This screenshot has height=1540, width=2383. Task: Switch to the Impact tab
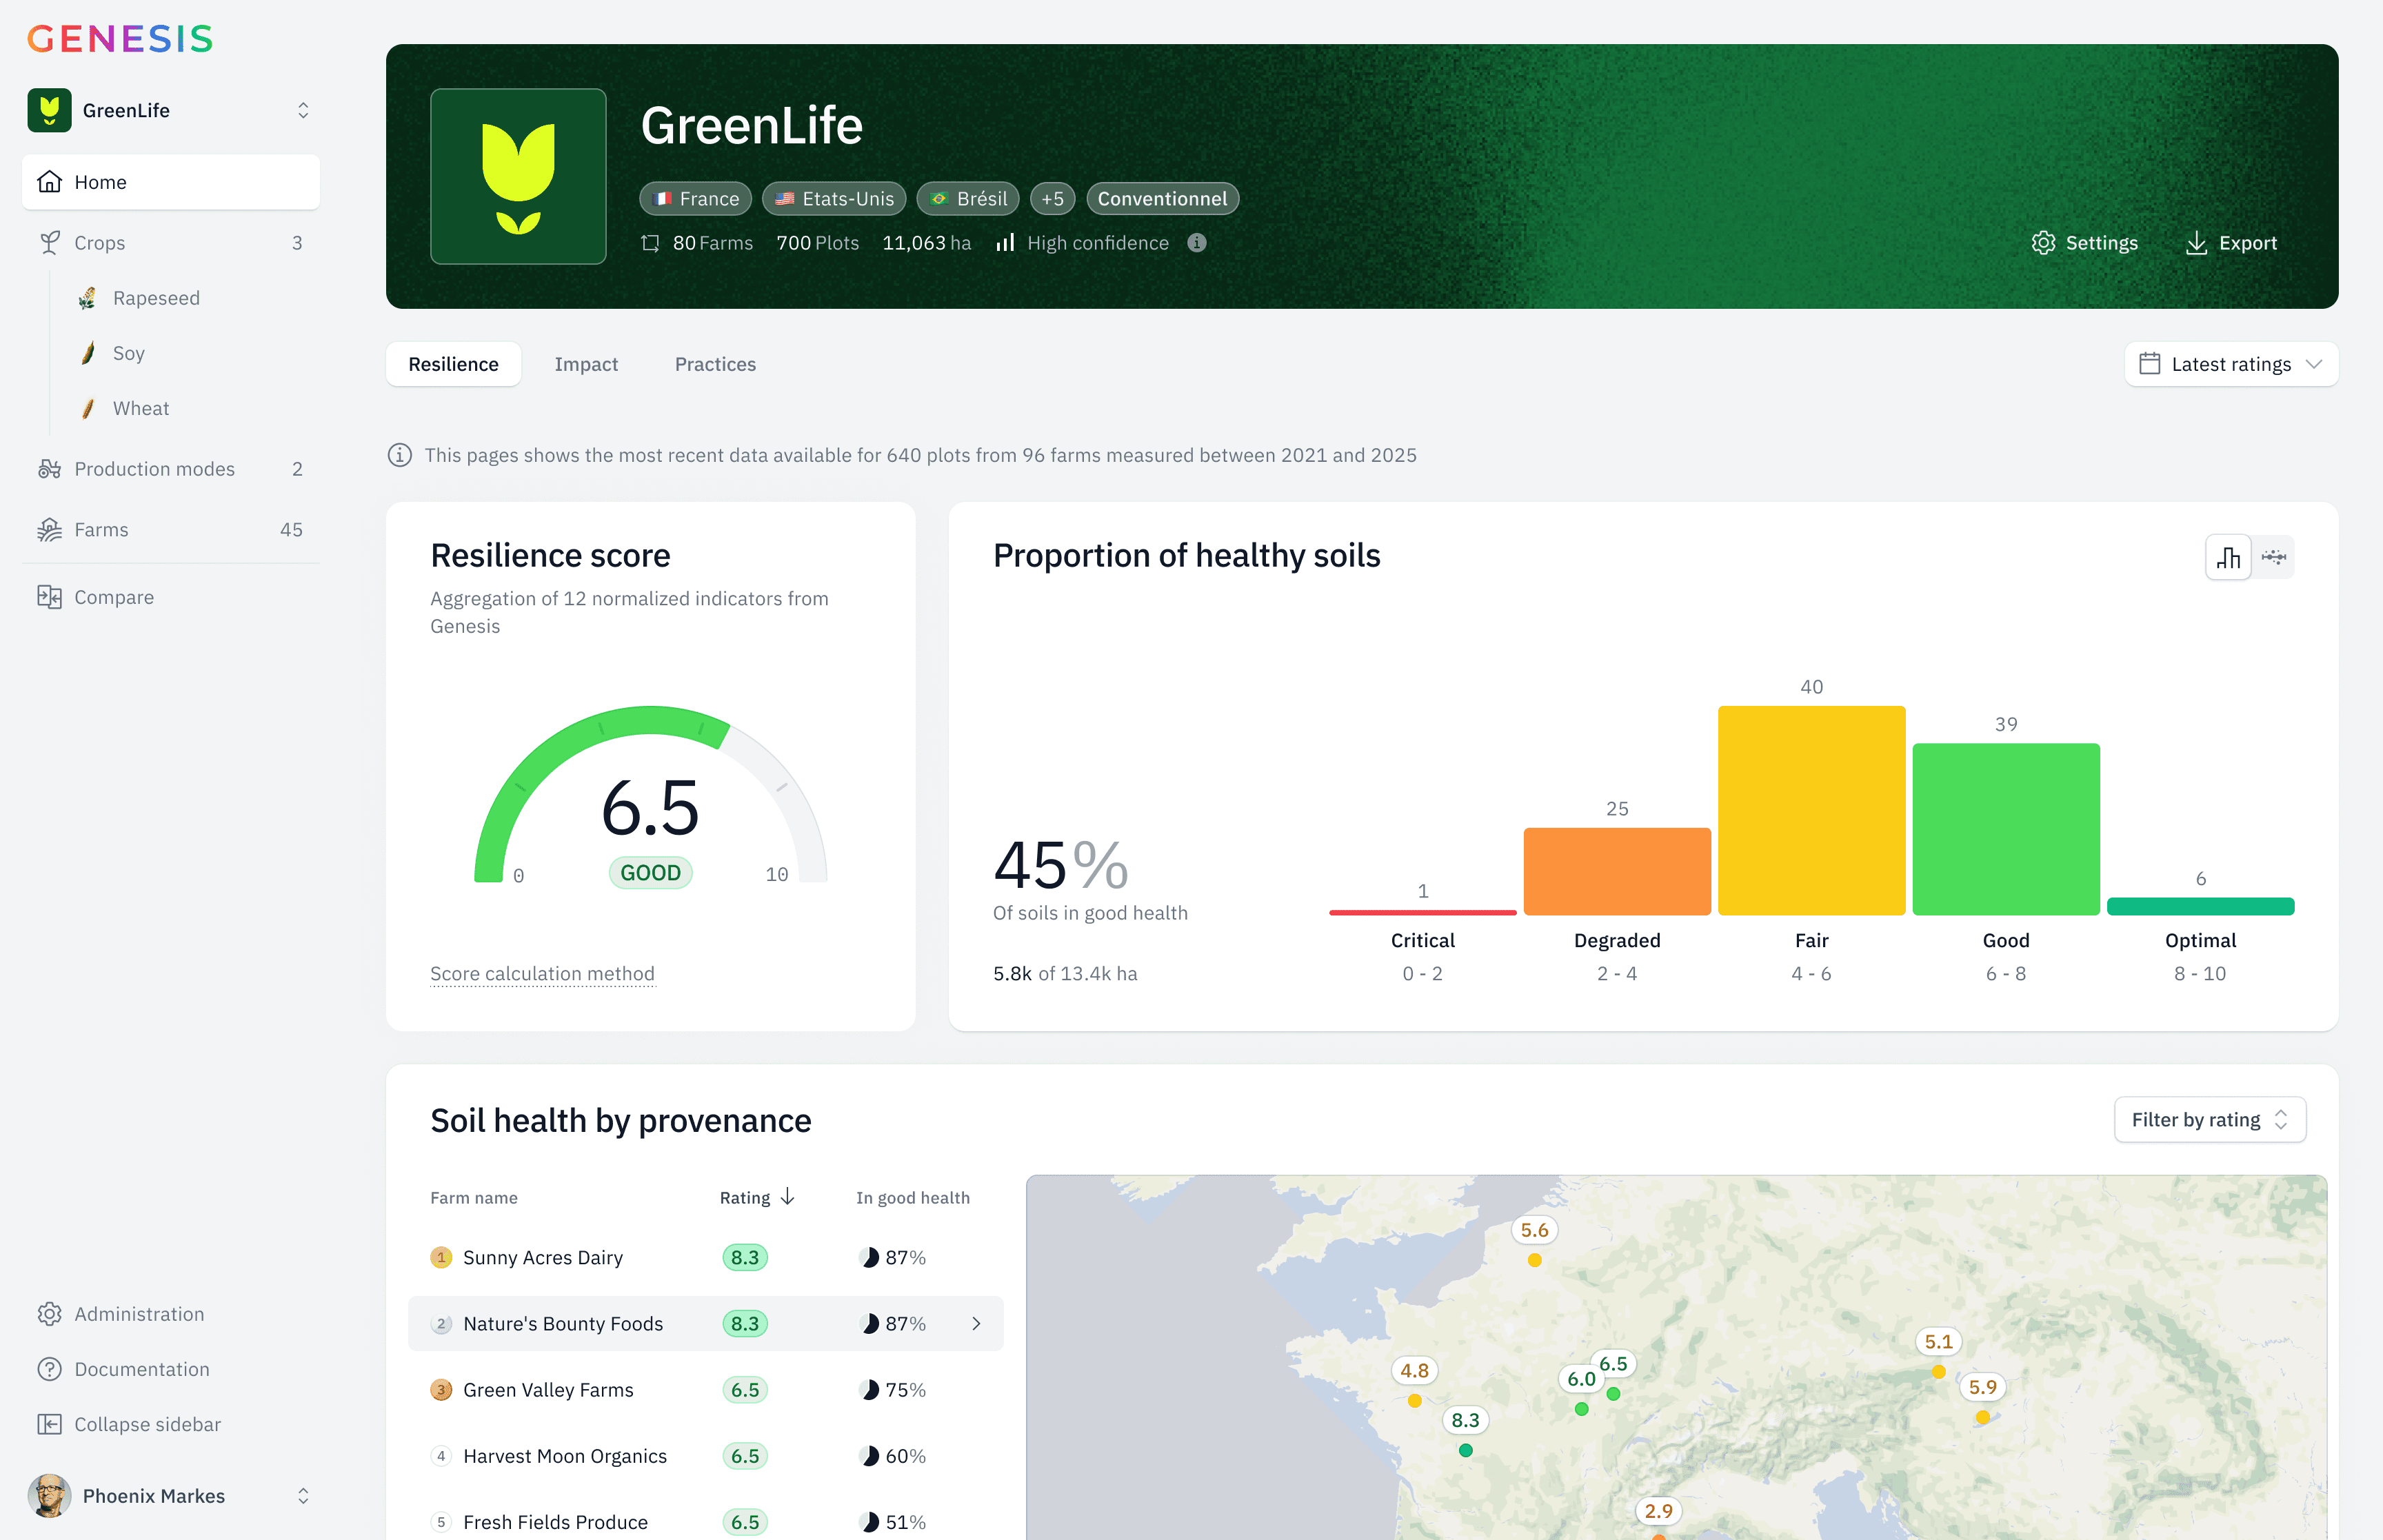click(586, 364)
